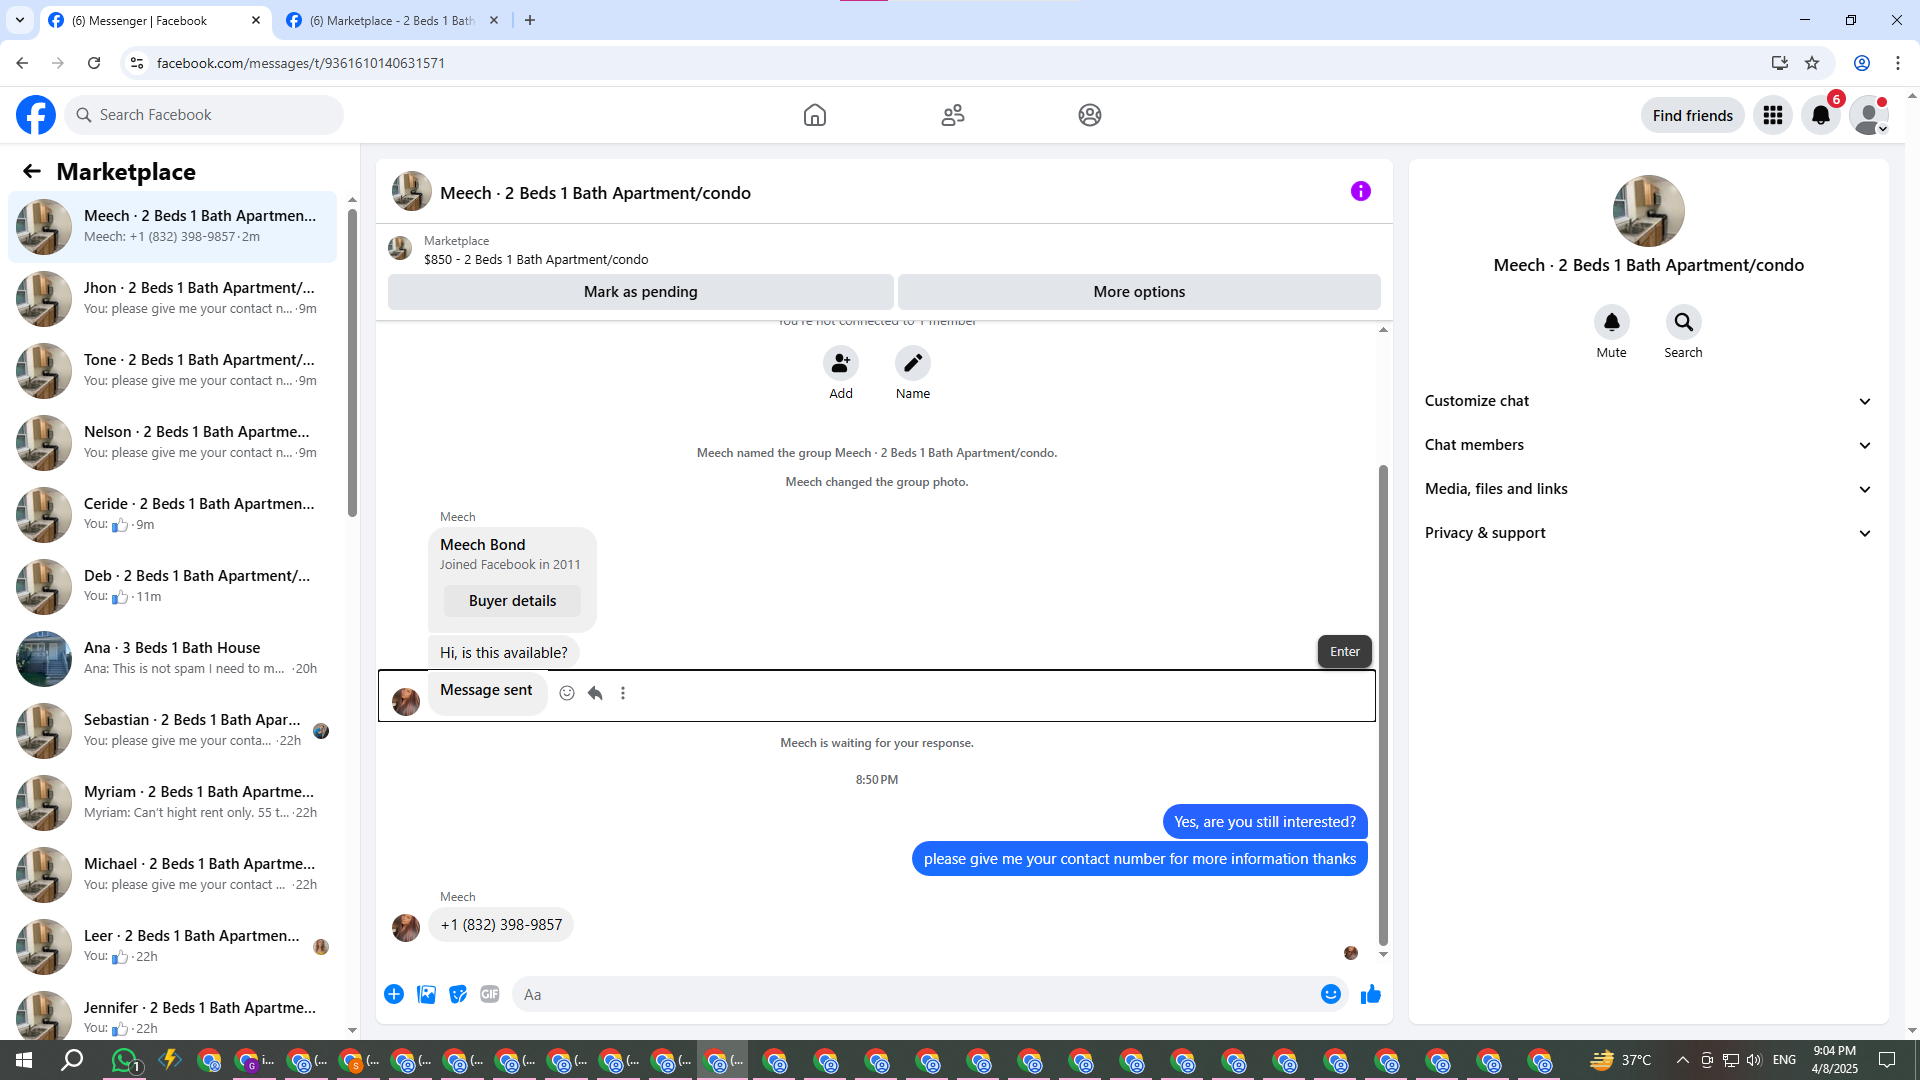Search within the conversation
Image resolution: width=1920 pixels, height=1080 pixels.
point(1683,322)
